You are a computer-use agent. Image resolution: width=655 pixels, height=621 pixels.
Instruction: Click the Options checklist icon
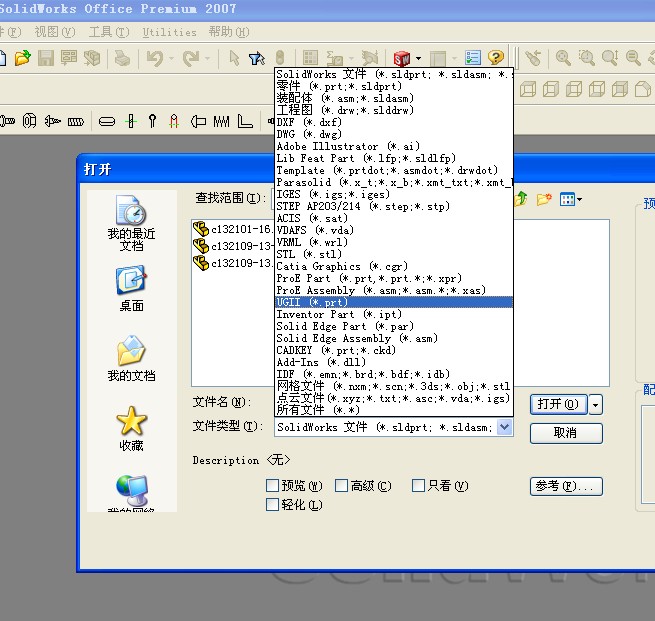point(473,58)
